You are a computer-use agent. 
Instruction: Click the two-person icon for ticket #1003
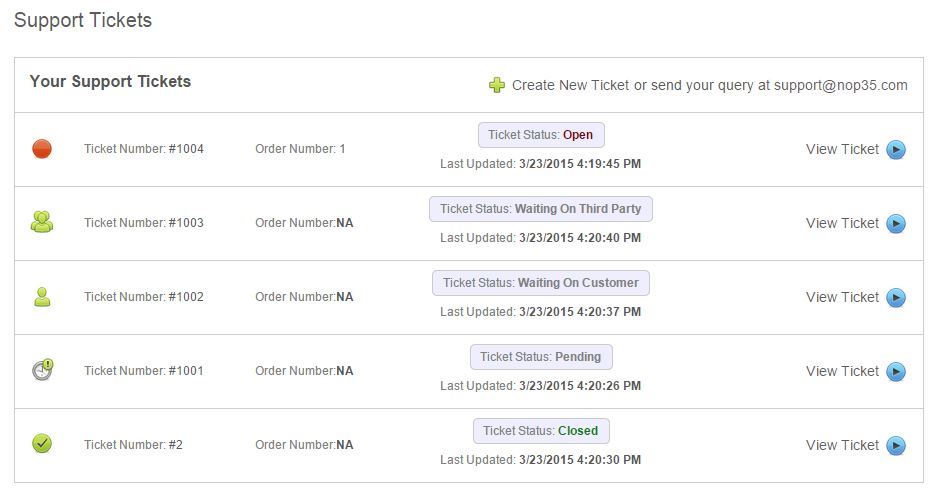[x=41, y=222]
